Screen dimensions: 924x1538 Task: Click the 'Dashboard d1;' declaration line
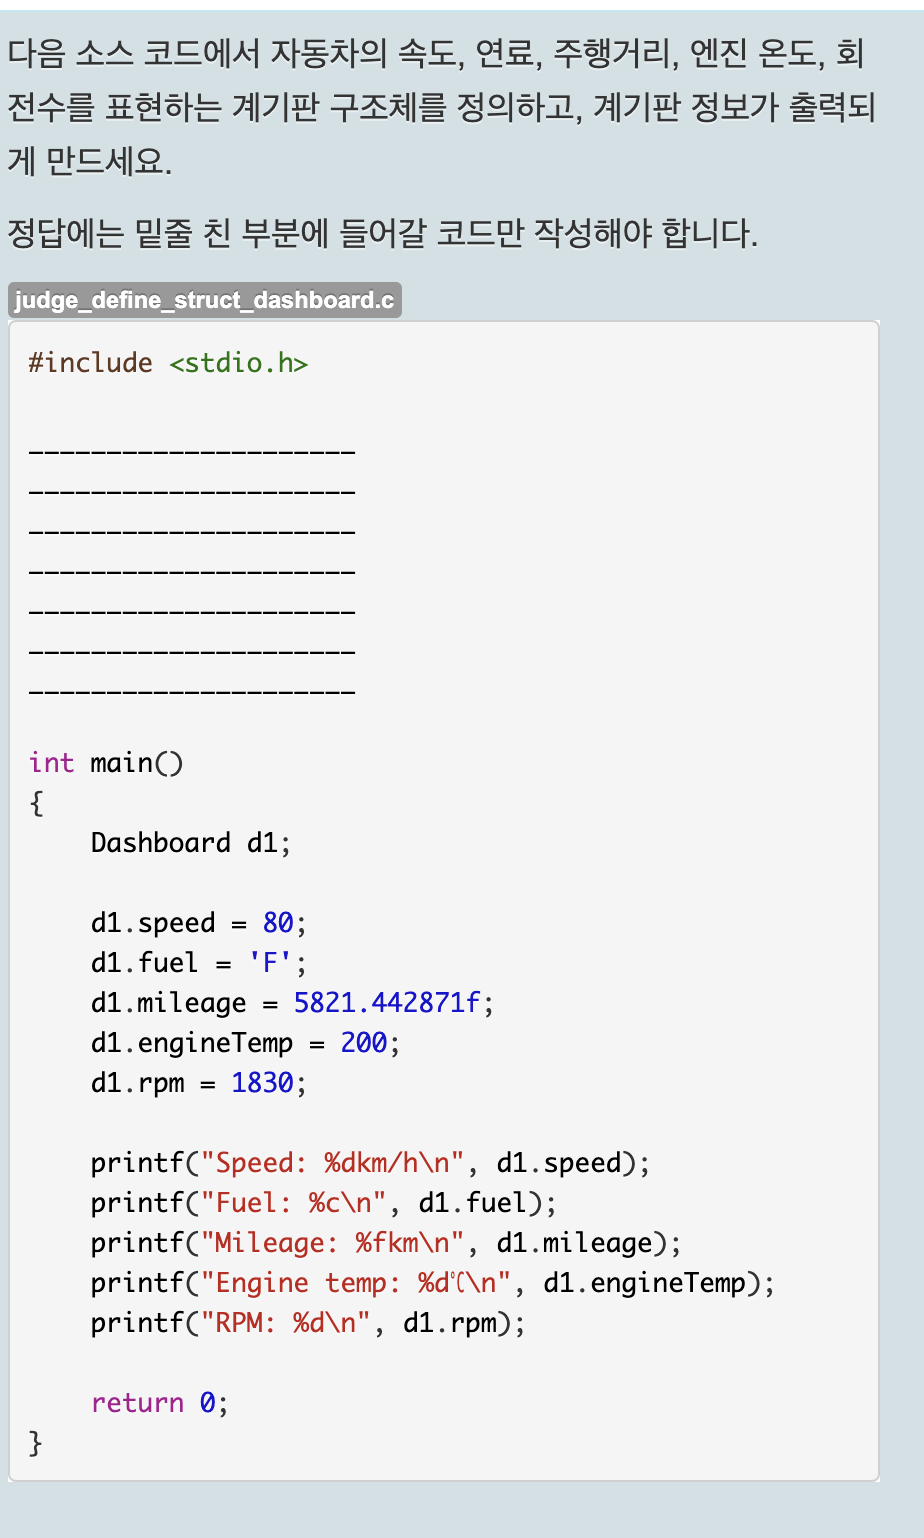coord(190,843)
